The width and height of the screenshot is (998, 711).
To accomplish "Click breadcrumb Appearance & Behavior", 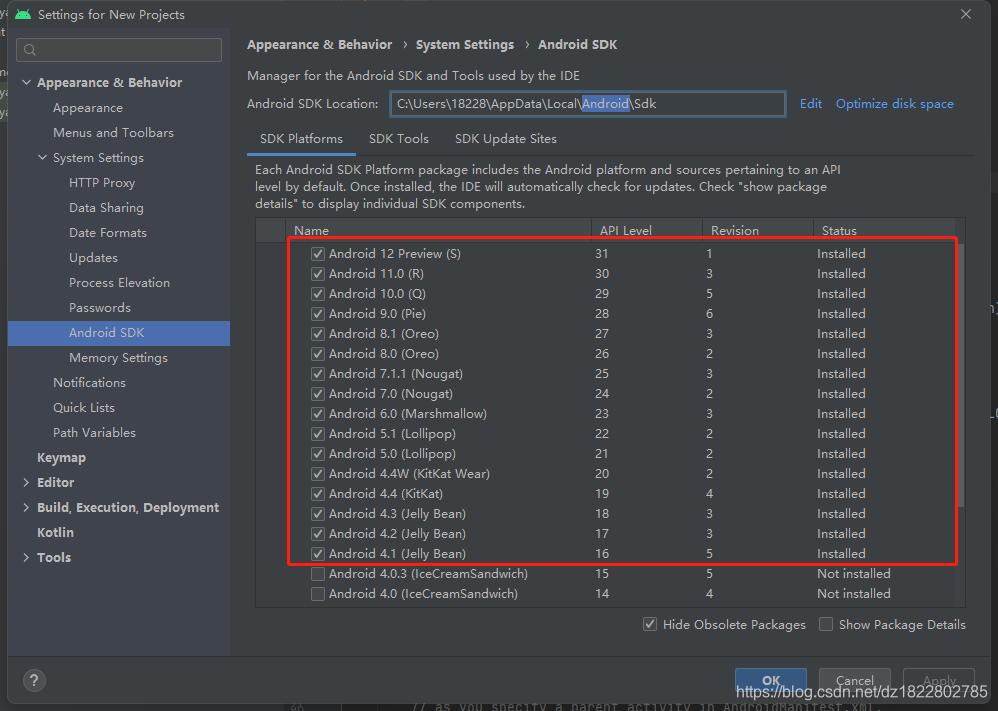I will click(x=320, y=45).
